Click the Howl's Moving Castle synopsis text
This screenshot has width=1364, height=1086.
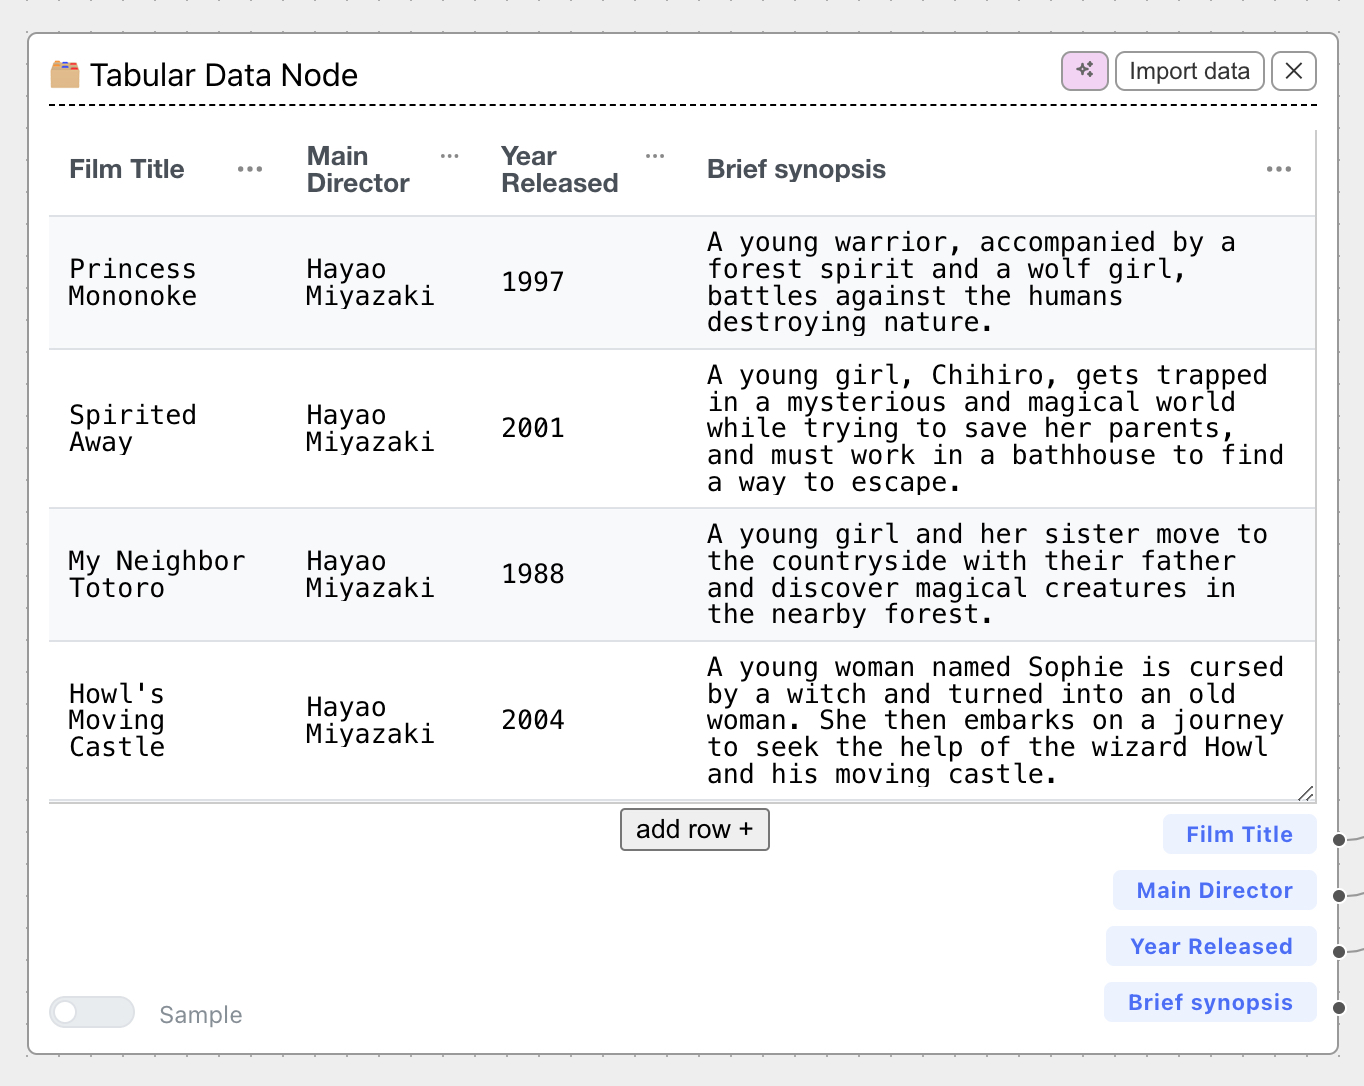tap(995, 721)
